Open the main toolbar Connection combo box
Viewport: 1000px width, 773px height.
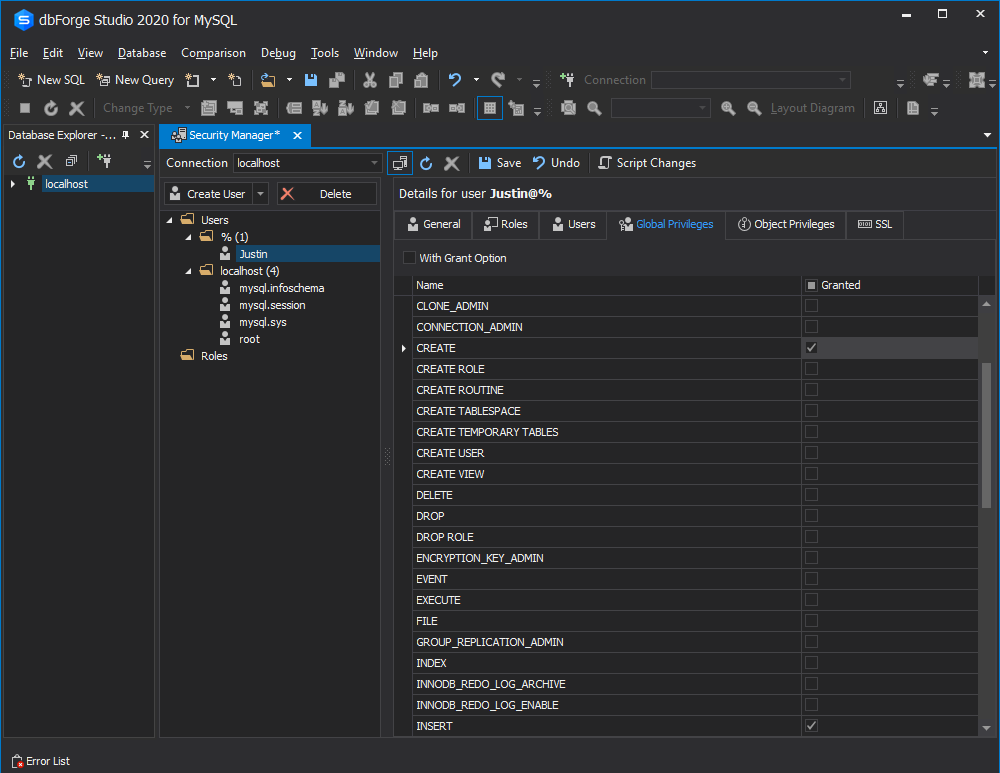click(x=751, y=80)
